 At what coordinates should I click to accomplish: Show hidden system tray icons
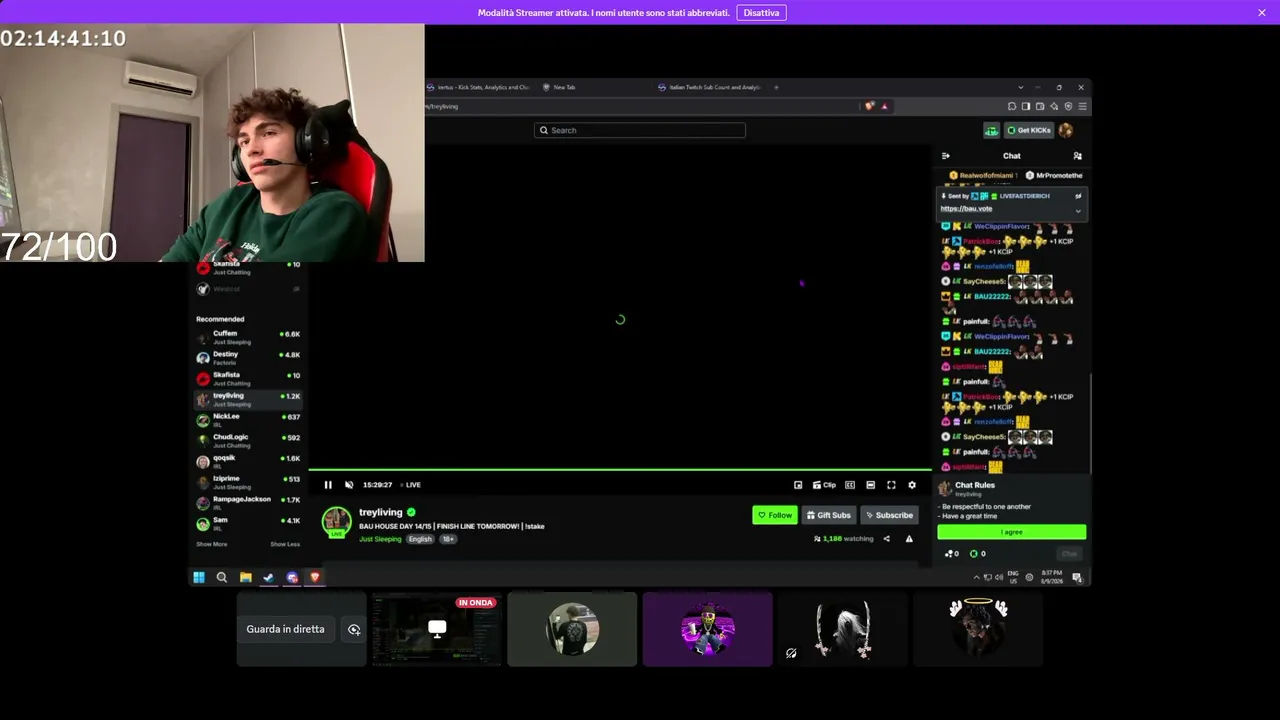pyautogui.click(x=977, y=577)
